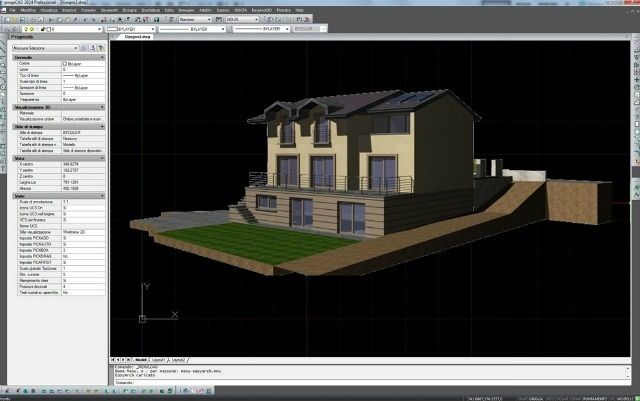Click the Posizioni decimali value

coord(83,287)
